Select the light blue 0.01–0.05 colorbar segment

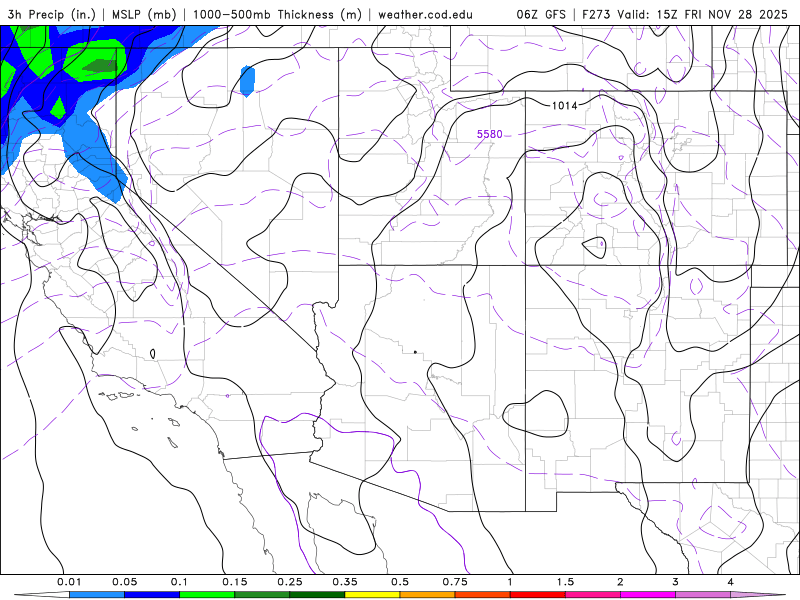tap(97, 595)
